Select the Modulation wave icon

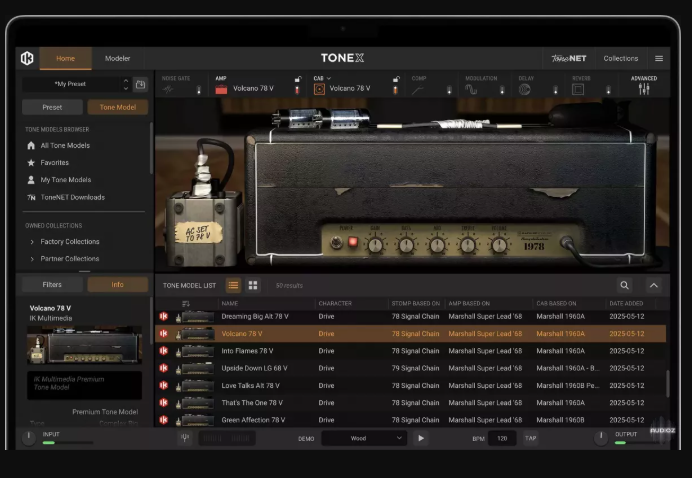pyautogui.click(x=471, y=90)
